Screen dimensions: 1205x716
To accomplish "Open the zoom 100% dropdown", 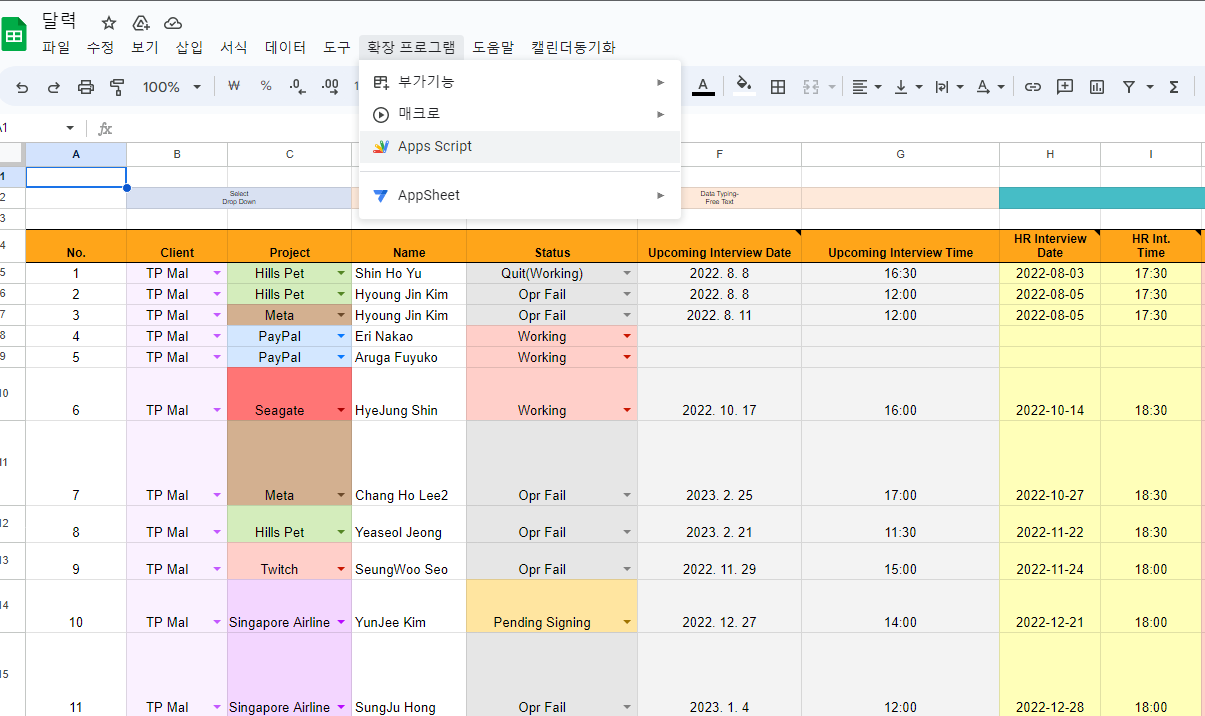I will [171, 87].
